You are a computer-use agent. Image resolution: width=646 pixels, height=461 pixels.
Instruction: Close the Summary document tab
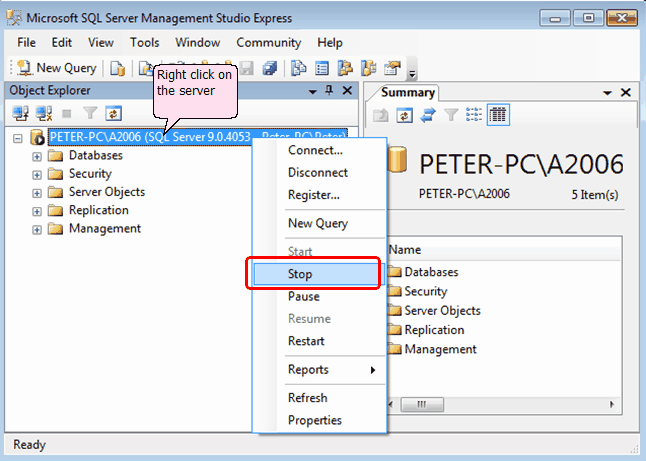pos(625,92)
